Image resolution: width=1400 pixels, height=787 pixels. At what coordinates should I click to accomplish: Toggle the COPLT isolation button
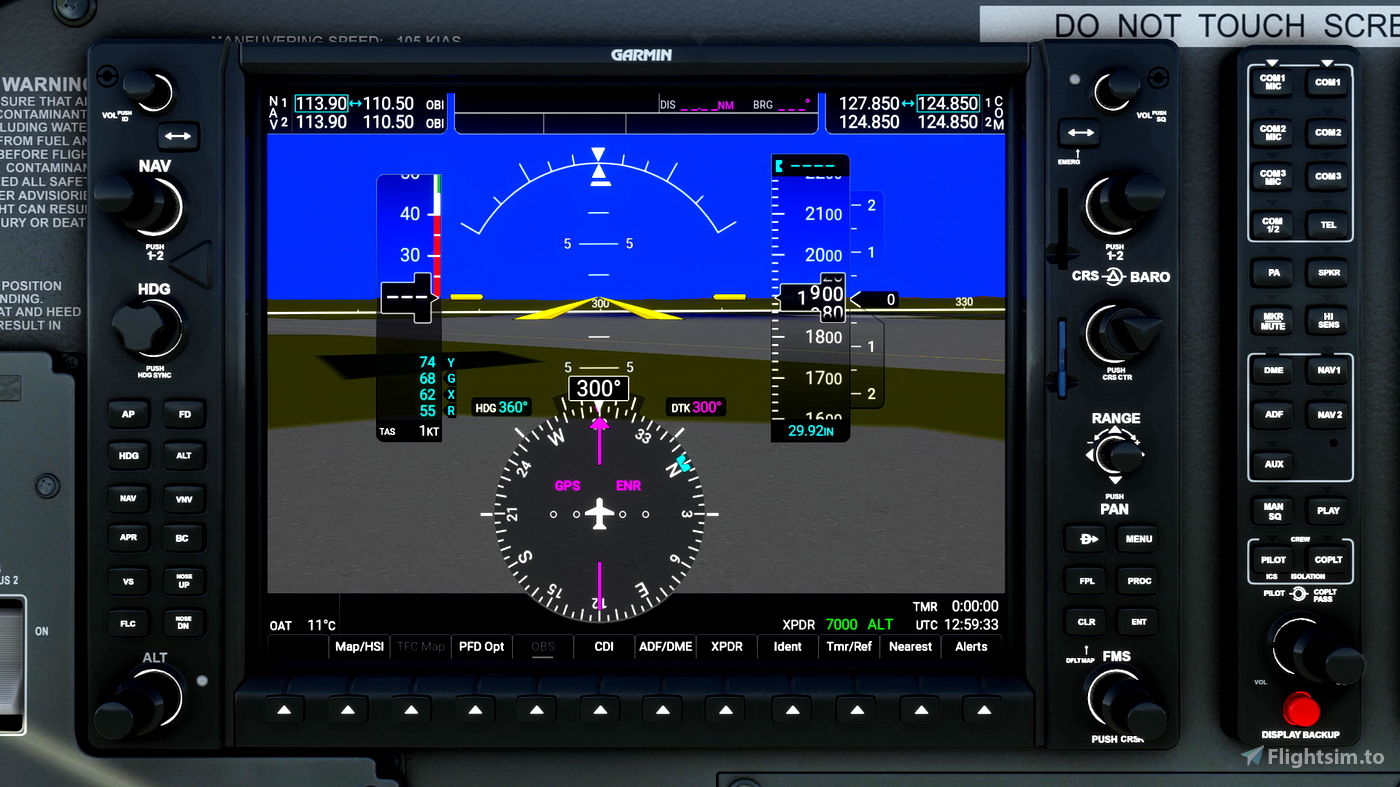tap(1328, 560)
